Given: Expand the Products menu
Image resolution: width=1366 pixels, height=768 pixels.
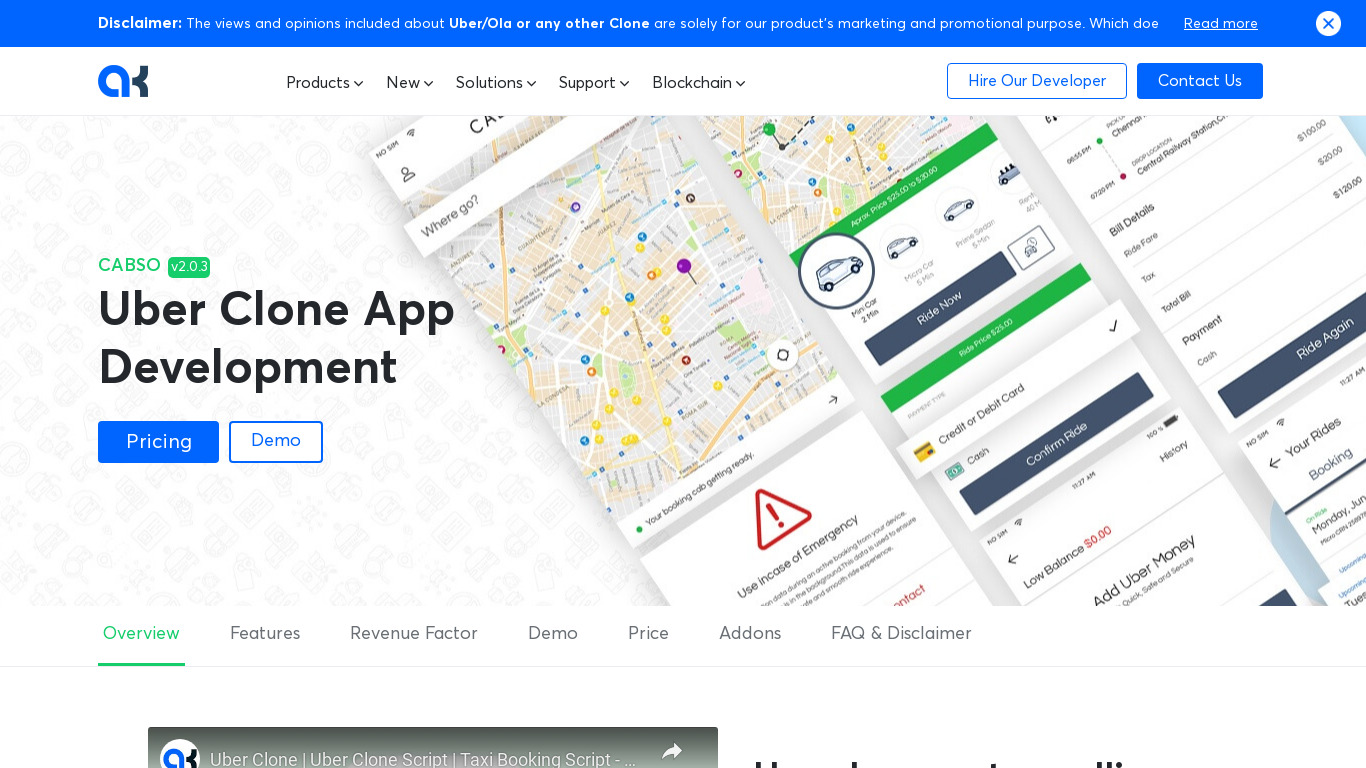Looking at the screenshot, I should point(325,83).
